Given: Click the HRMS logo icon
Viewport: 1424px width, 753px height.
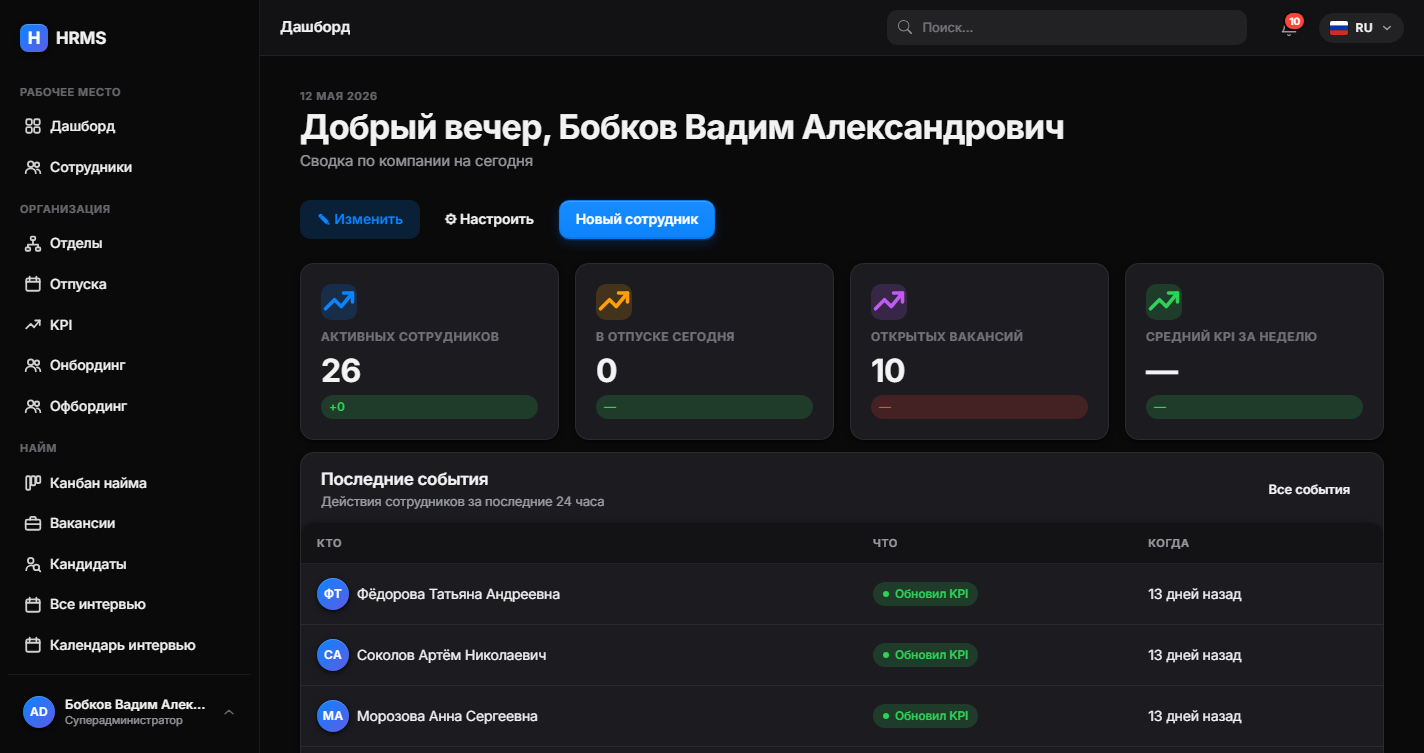Looking at the screenshot, I should click(x=34, y=38).
